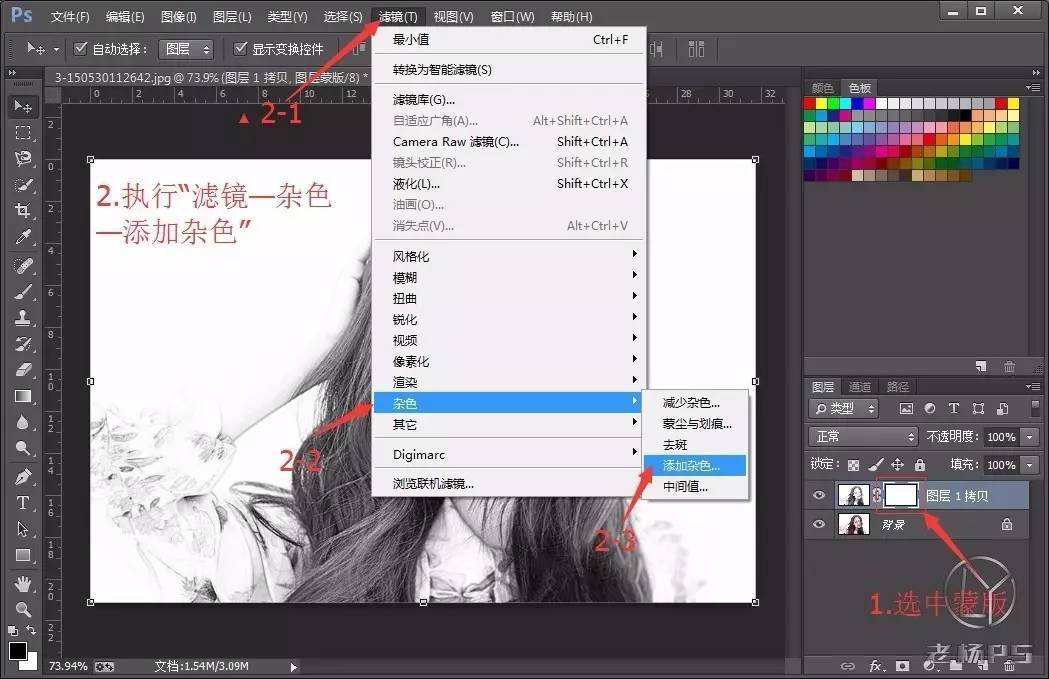
Task: Select the Eraser tool
Action: (23, 370)
